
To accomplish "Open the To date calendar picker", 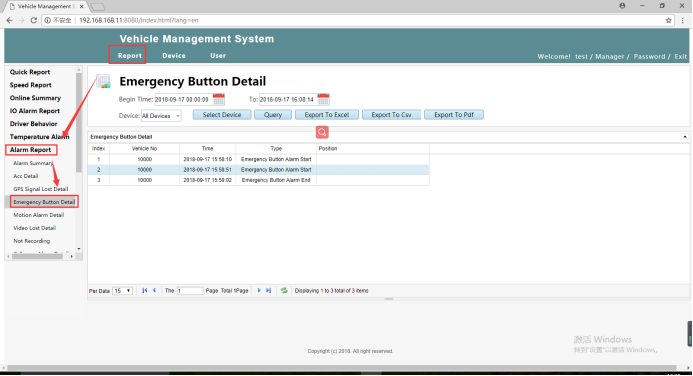I will click(x=324, y=99).
